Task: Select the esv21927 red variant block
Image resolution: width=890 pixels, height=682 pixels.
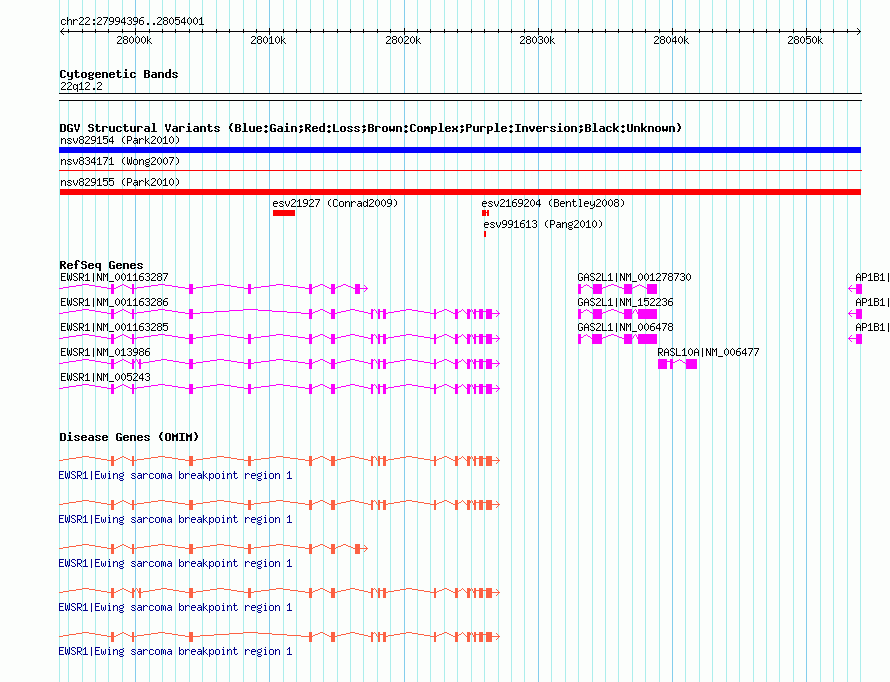Action: click(284, 213)
